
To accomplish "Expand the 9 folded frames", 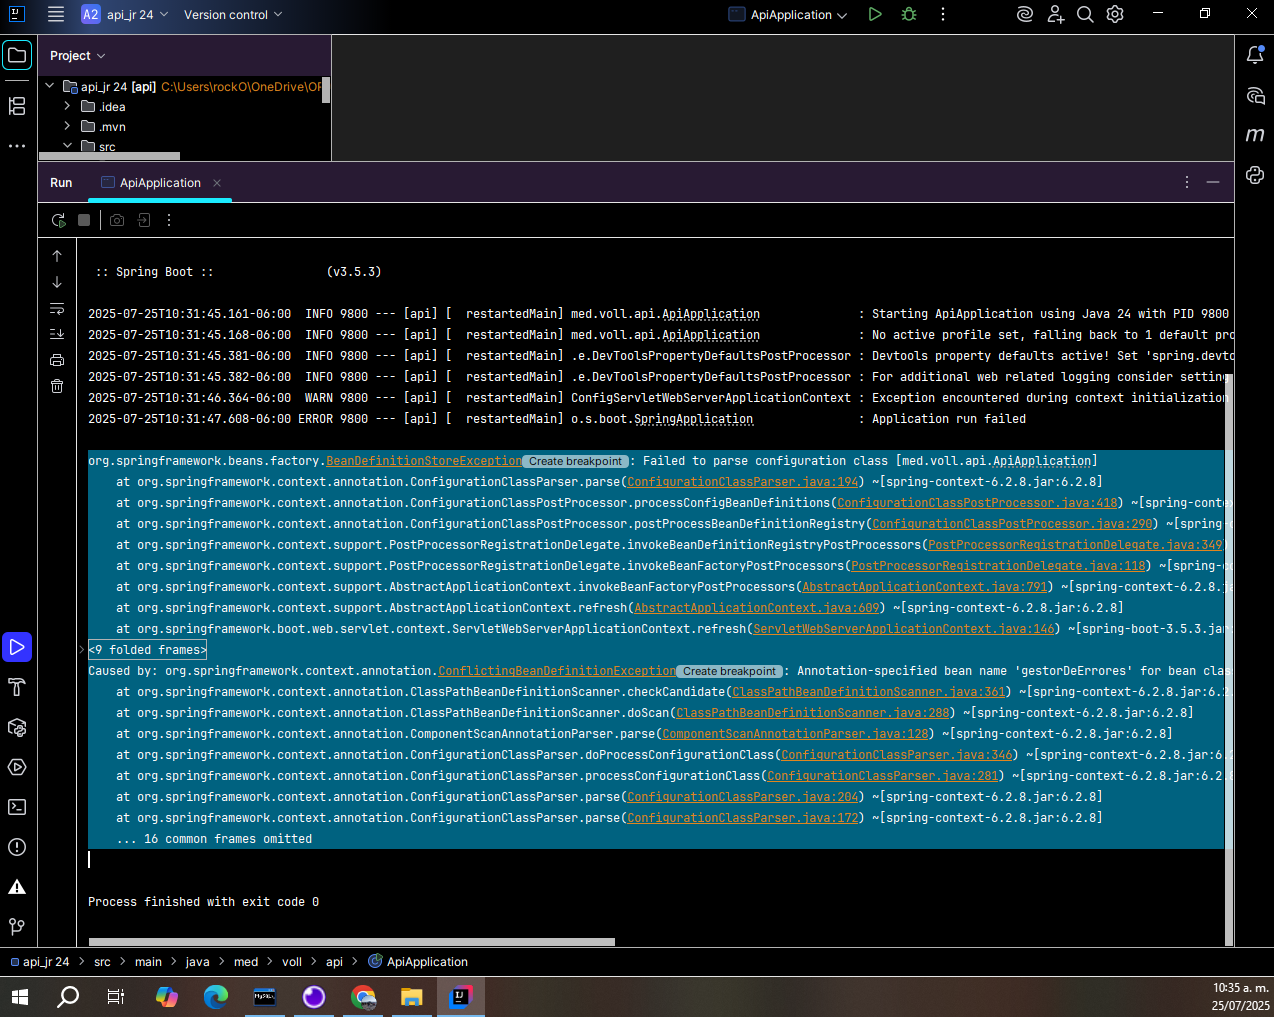I will tap(147, 650).
